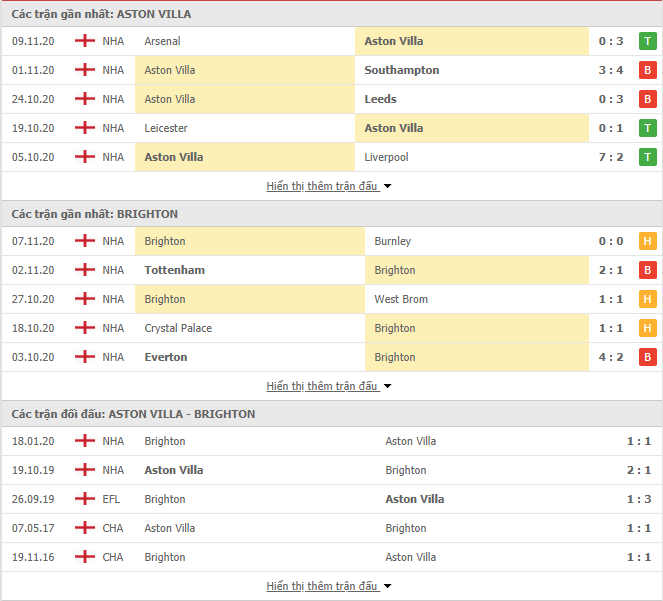Click the green T badge for Leicester match
The image size is (663, 601).
pos(647,128)
